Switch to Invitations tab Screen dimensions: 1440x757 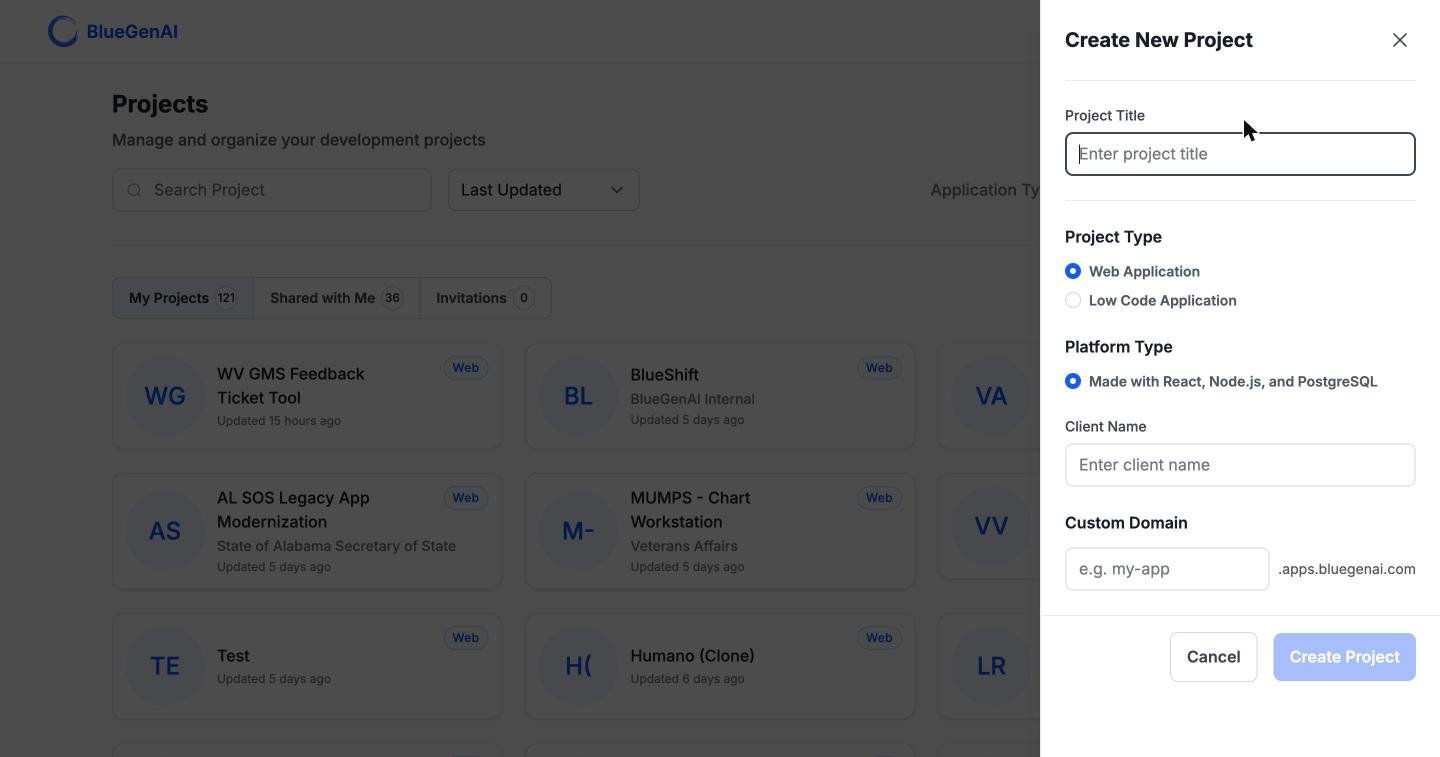click(486, 298)
